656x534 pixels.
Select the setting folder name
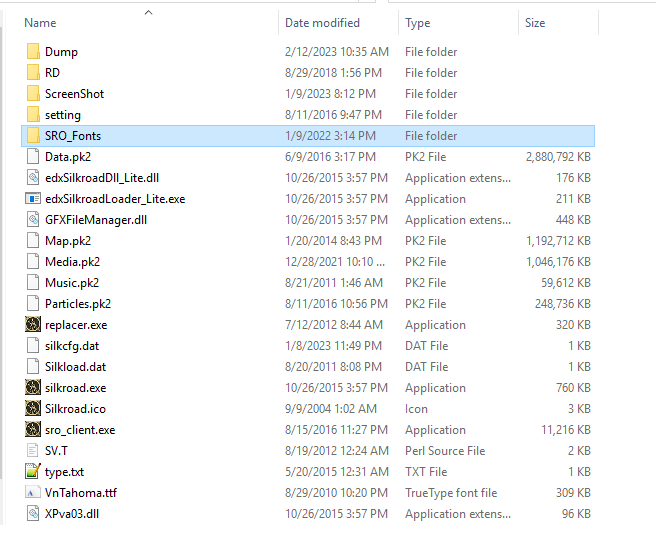tap(63, 114)
